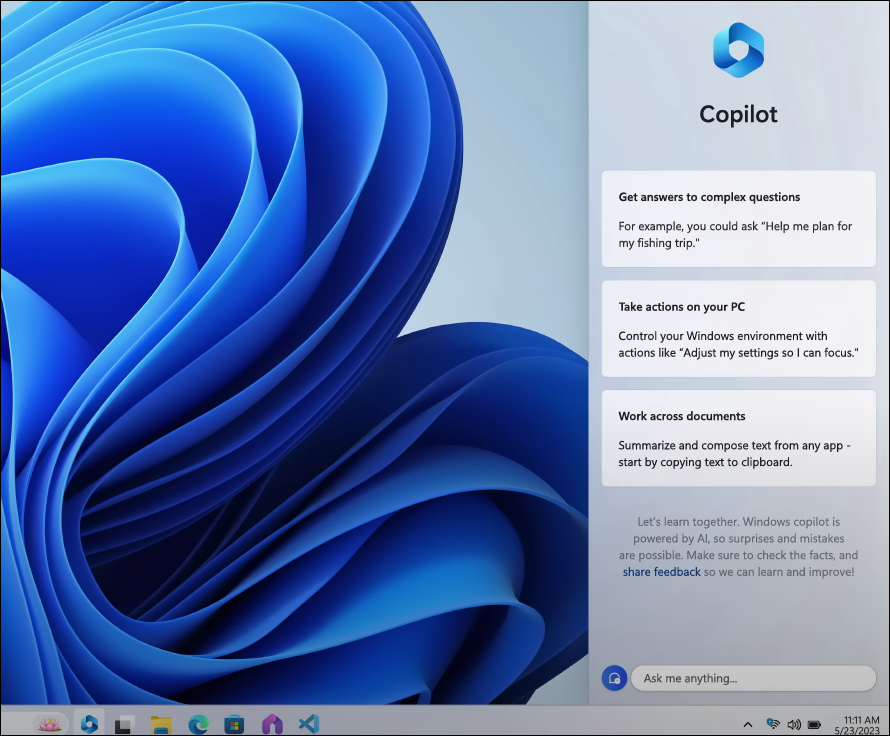The width and height of the screenshot is (890, 736).
Task: Check battery status from the system tray
Action: coord(816,723)
